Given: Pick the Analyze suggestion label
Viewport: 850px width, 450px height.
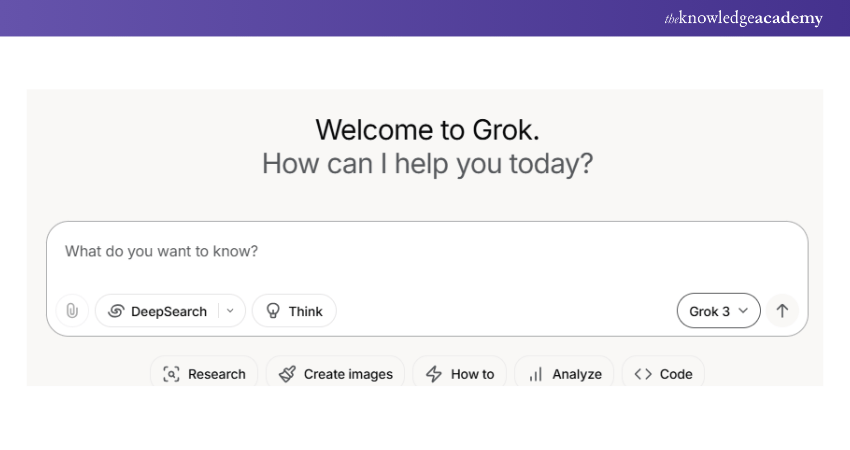Looking at the screenshot, I should 577,374.
